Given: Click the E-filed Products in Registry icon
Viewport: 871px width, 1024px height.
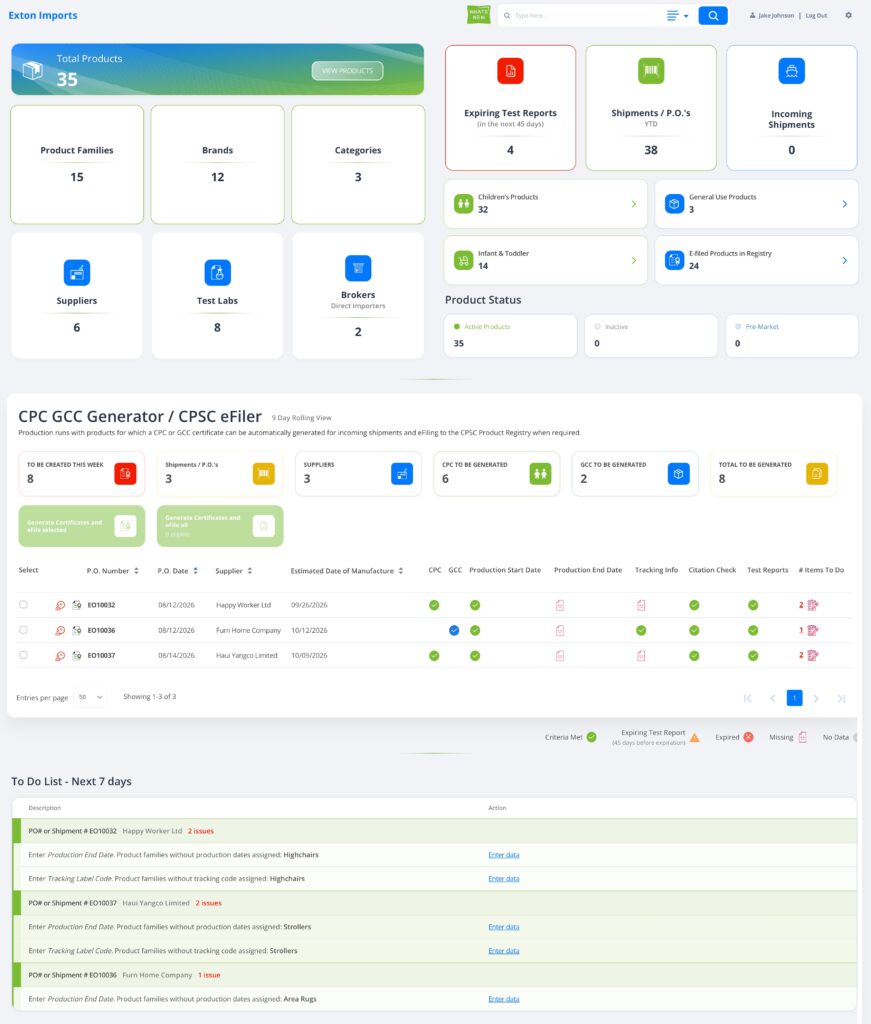Looking at the screenshot, I should click(x=674, y=261).
